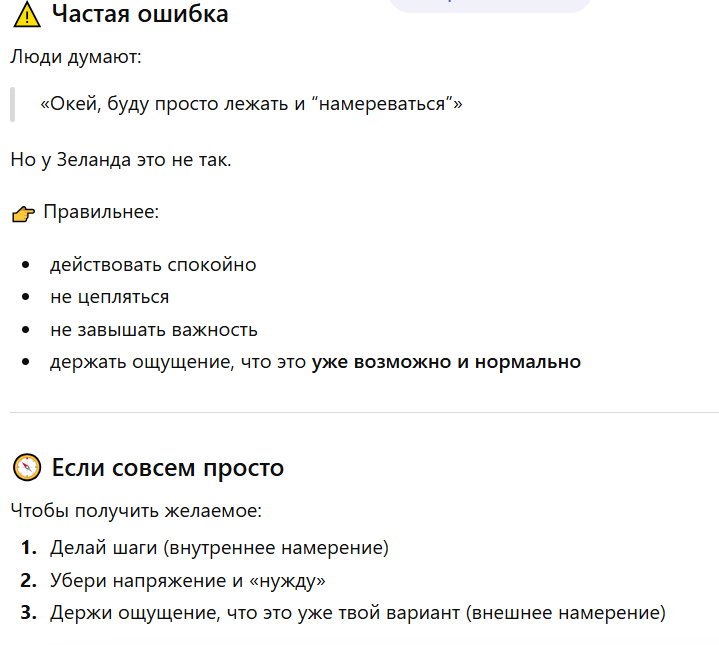Click bullet item "действовать спокойно"
The height and width of the screenshot is (645, 719).
tap(153, 265)
